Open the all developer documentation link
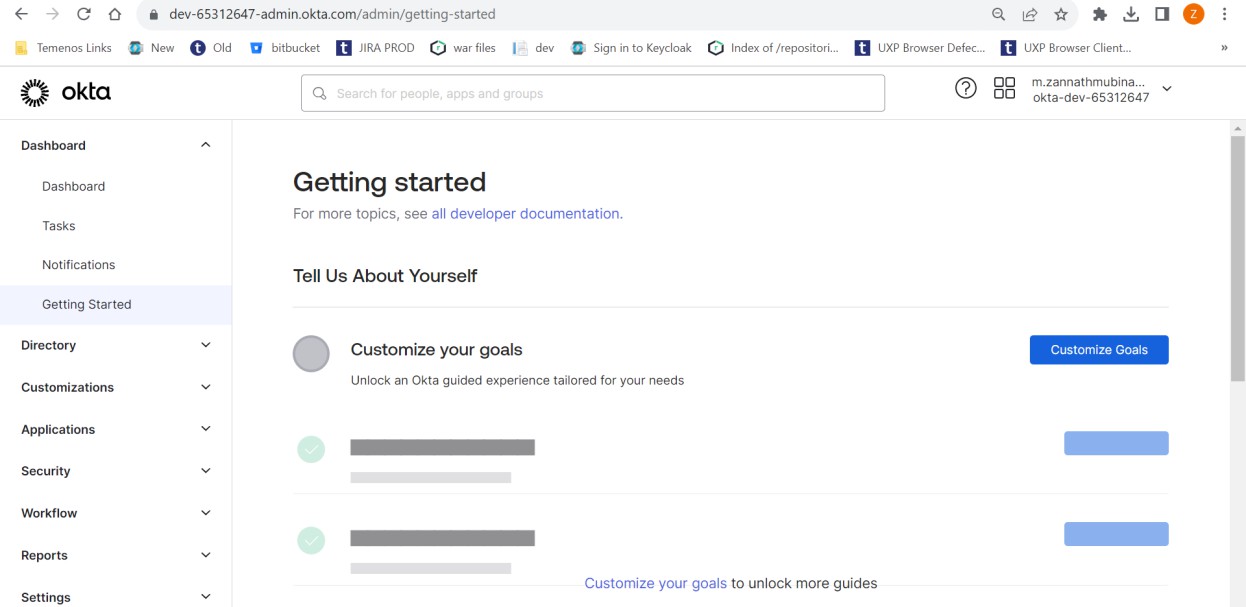The image size is (1246, 607). coord(525,214)
